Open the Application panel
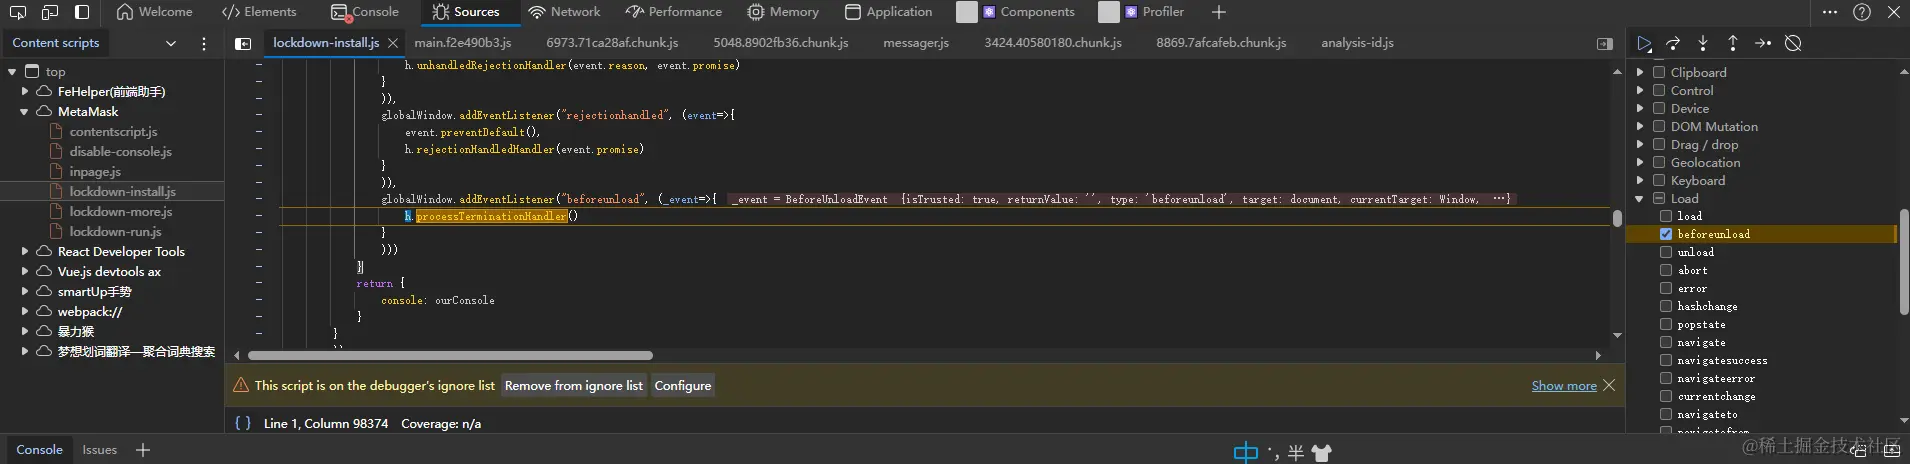 pyautogui.click(x=888, y=12)
